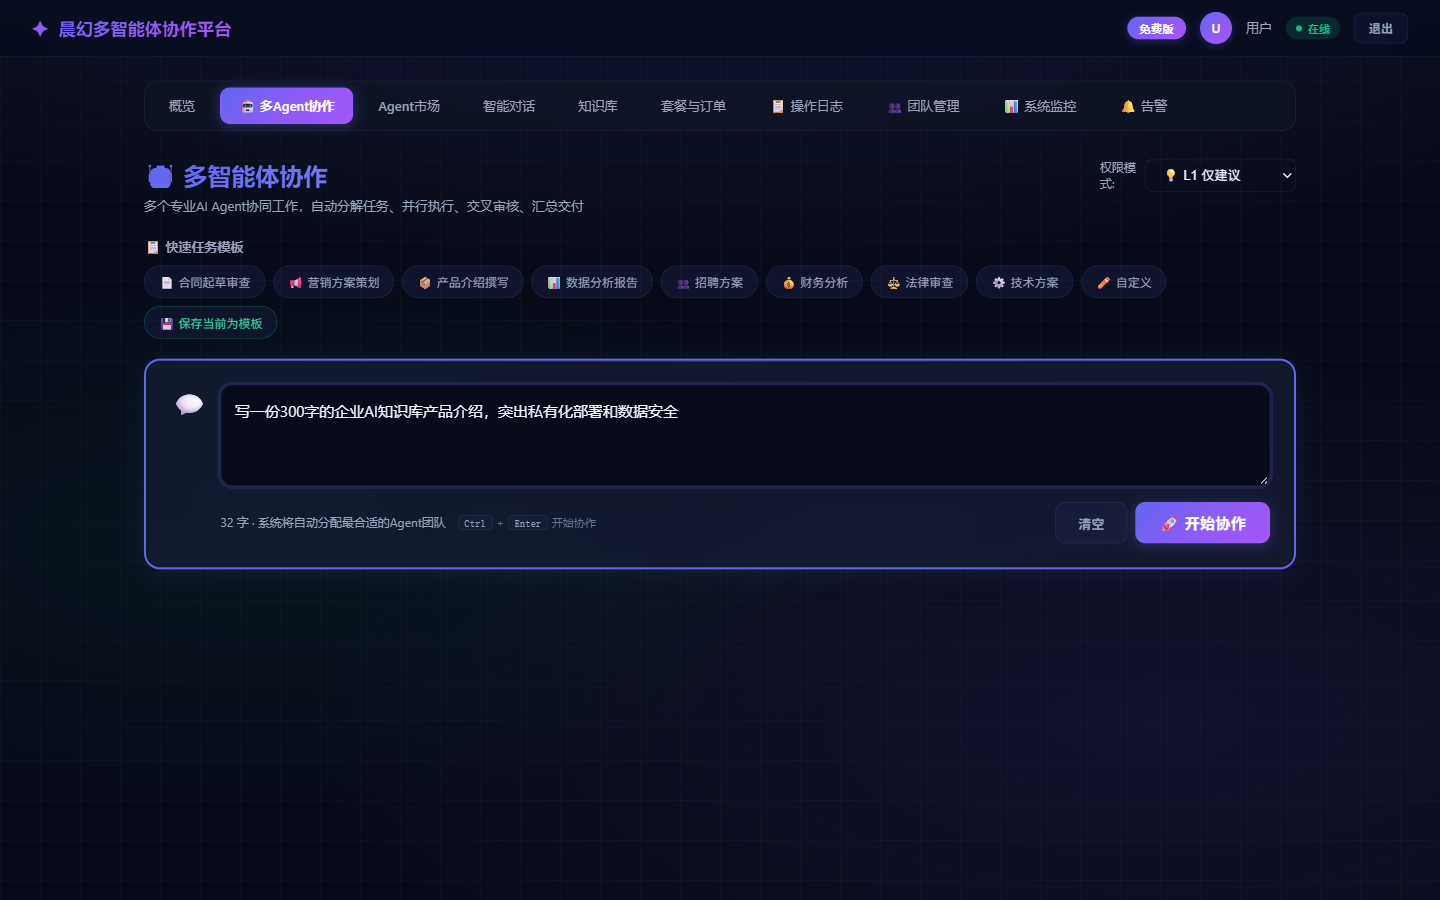Click the 清空 button
This screenshot has height=900, width=1440.
[x=1091, y=523]
